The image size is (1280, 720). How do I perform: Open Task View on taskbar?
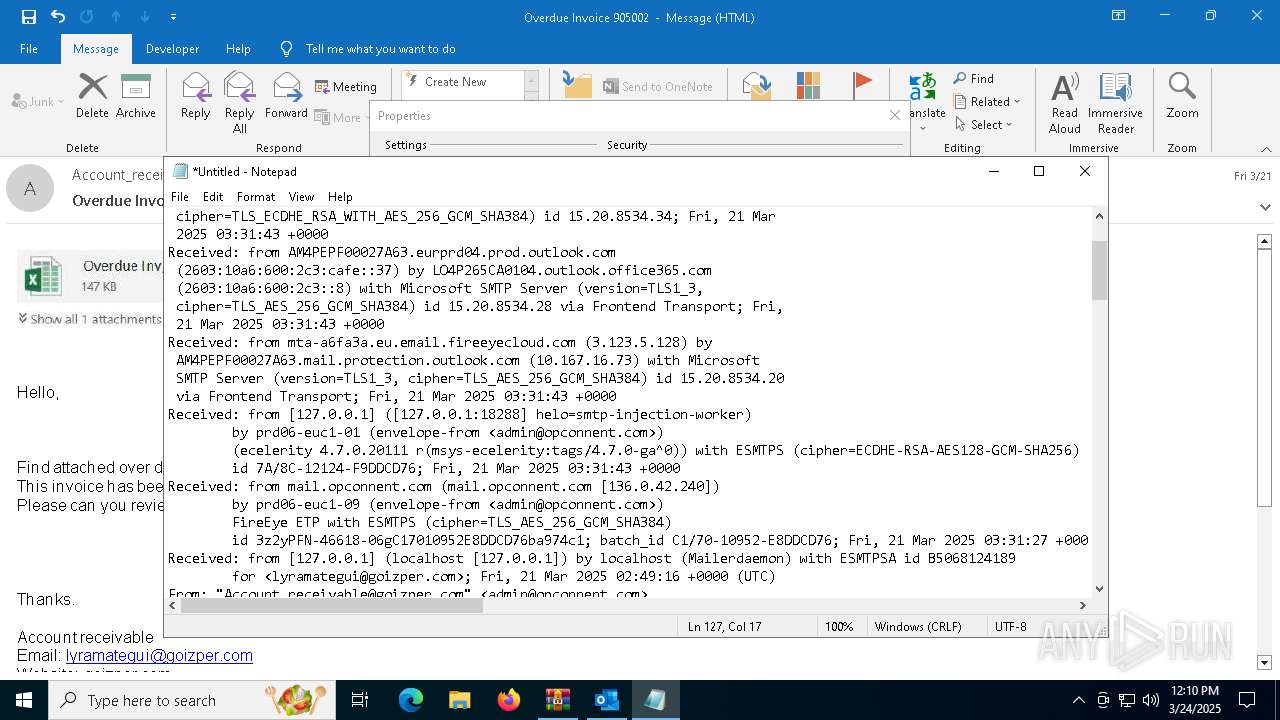360,700
